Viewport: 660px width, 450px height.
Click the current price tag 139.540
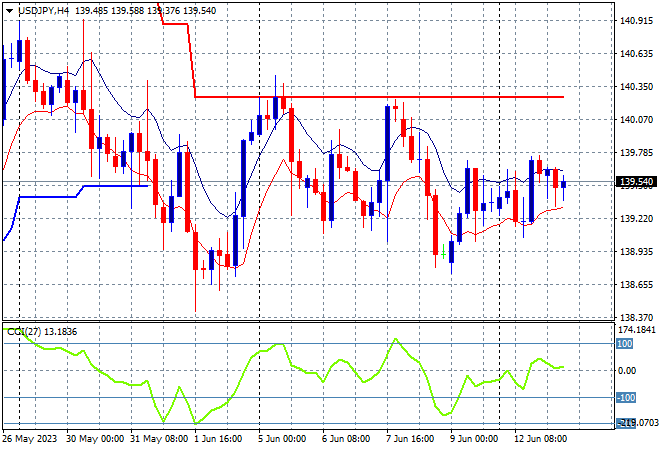point(636,182)
